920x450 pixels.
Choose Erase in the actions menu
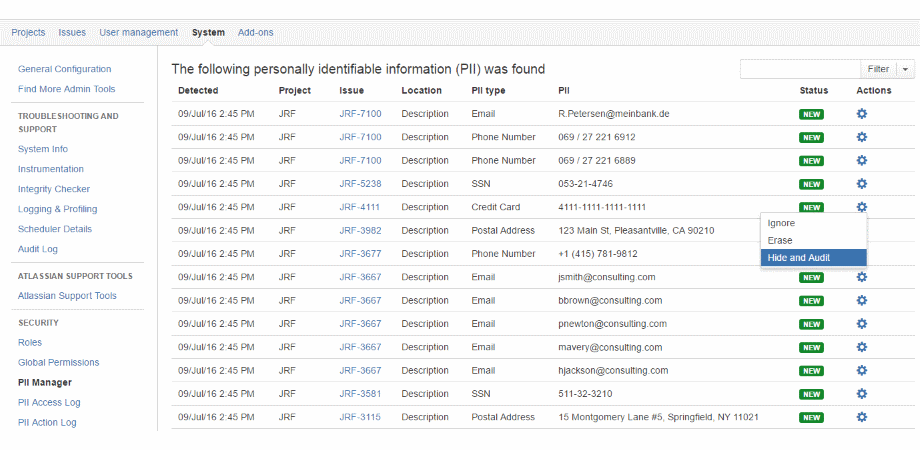[780, 240]
